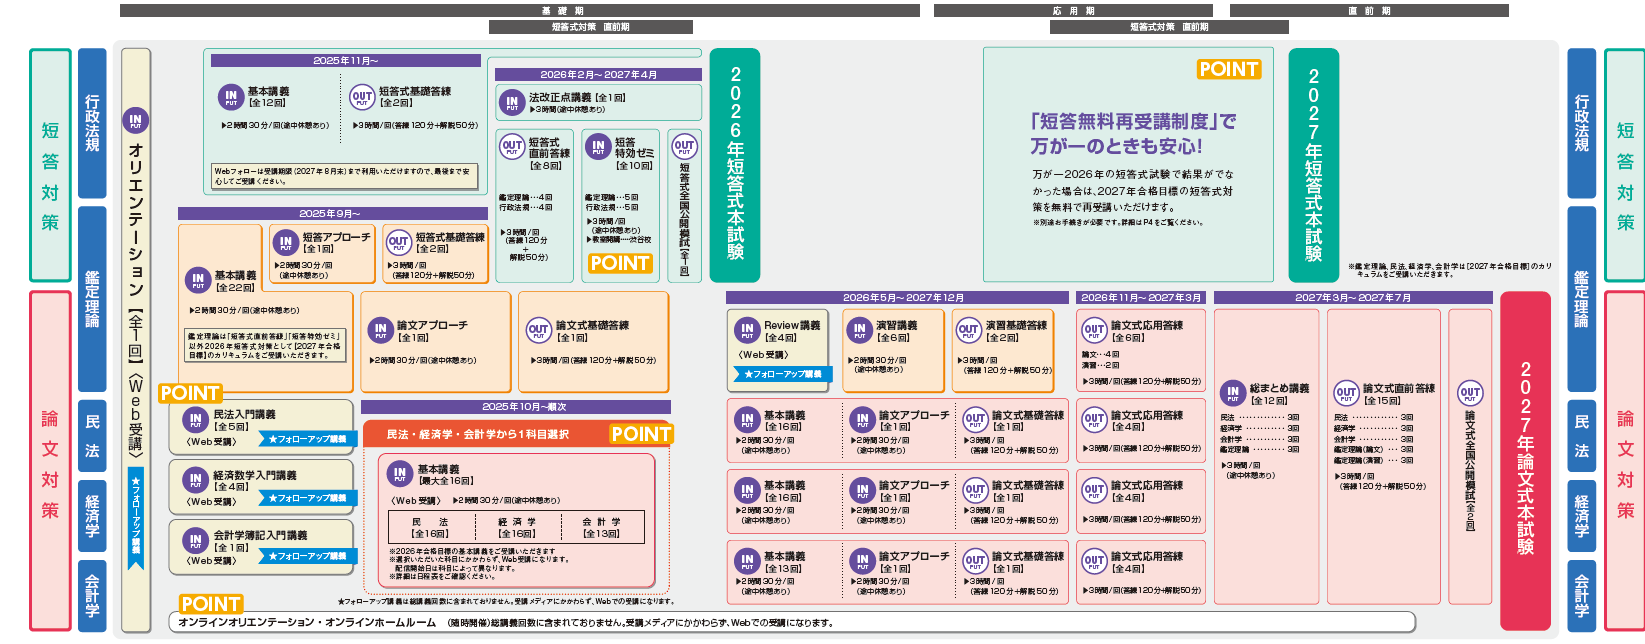Click the OUT icon beside 短答直前答練

tap(512, 146)
